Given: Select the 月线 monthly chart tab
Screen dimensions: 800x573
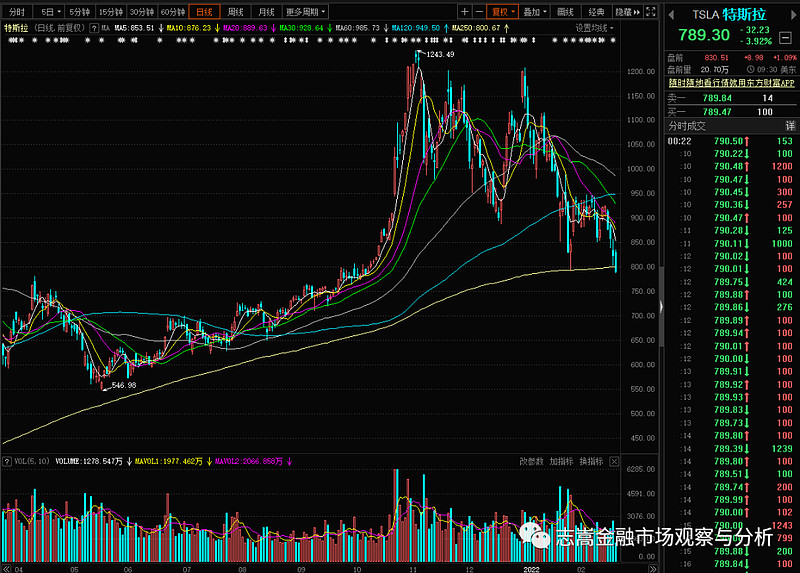Looking at the screenshot, I should [x=265, y=11].
